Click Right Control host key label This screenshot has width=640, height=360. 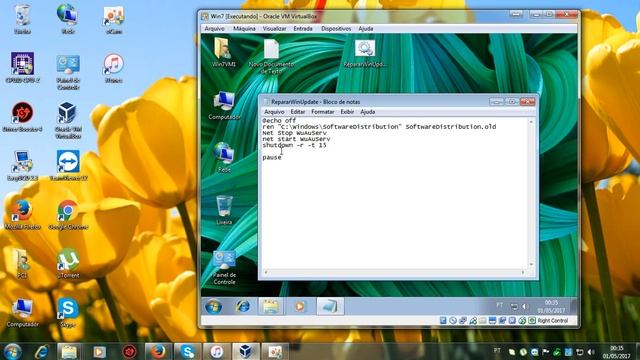pyautogui.click(x=553, y=321)
